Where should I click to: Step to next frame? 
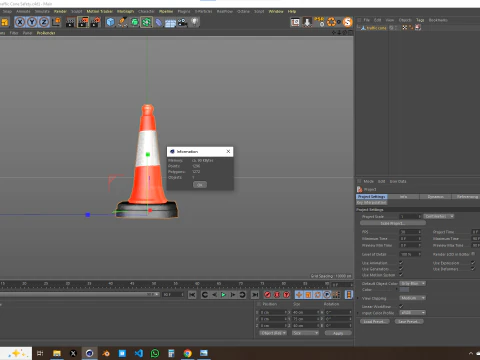pos(233,295)
